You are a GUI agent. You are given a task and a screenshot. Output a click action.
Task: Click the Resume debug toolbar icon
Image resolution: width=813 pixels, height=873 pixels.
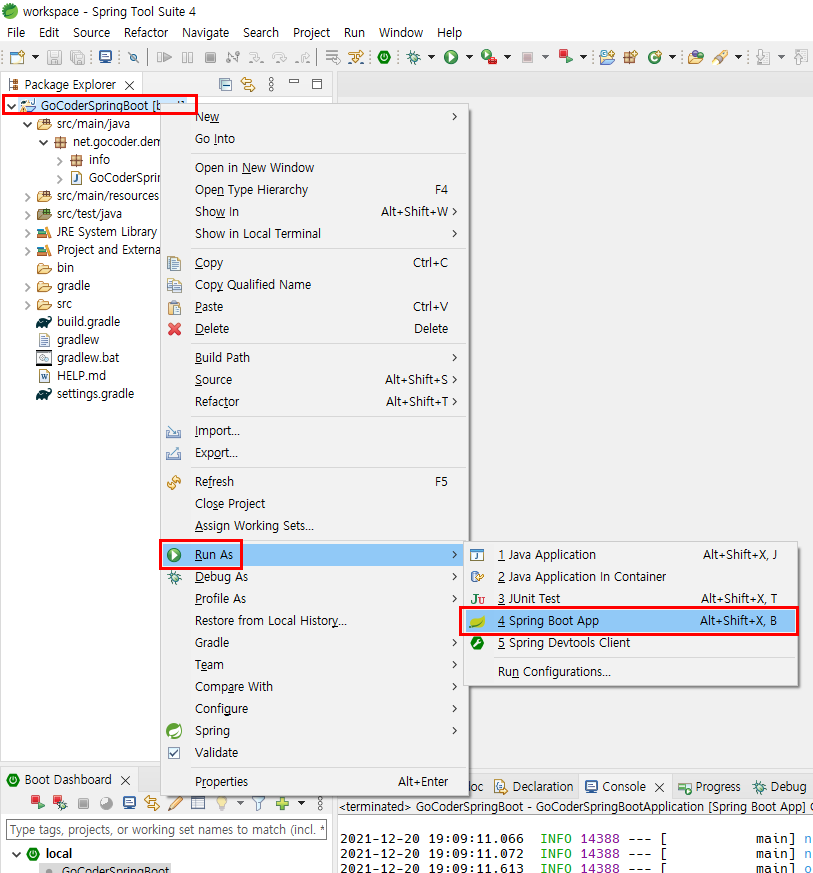coord(164,57)
